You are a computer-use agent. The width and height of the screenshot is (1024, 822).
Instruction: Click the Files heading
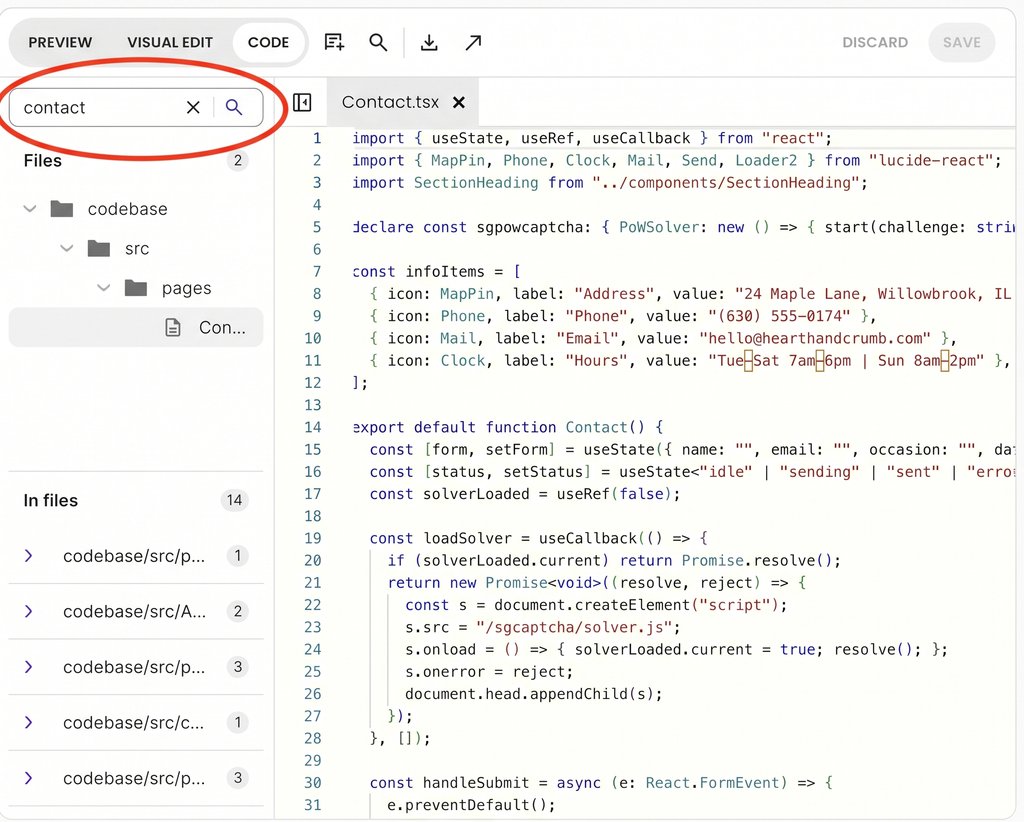click(x=42, y=161)
